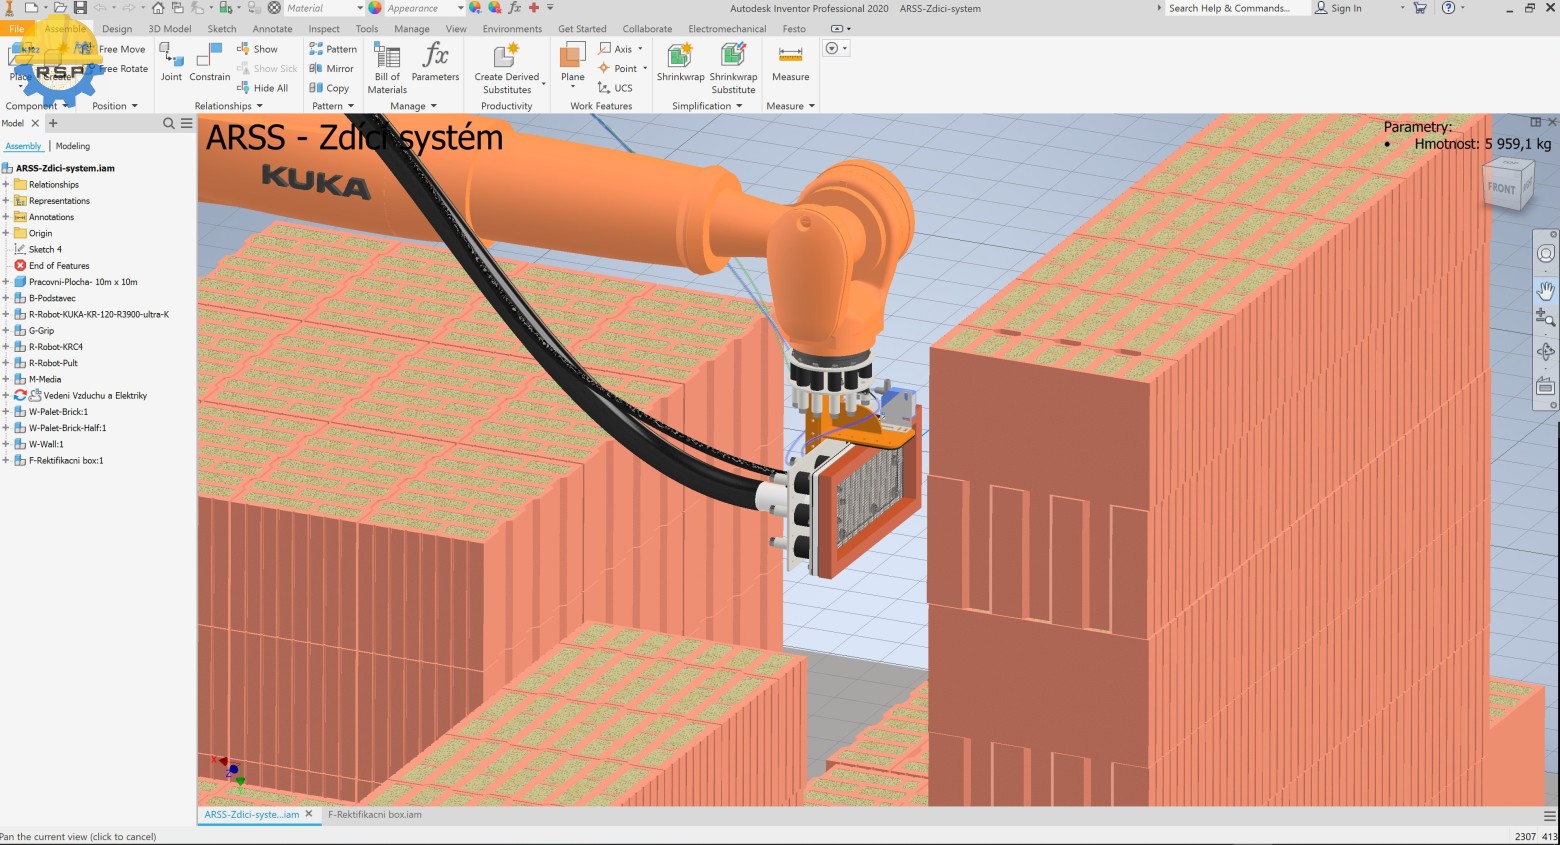1560x845 pixels.
Task: Click the Save icon in quick access toolbar
Action: pos(81,8)
